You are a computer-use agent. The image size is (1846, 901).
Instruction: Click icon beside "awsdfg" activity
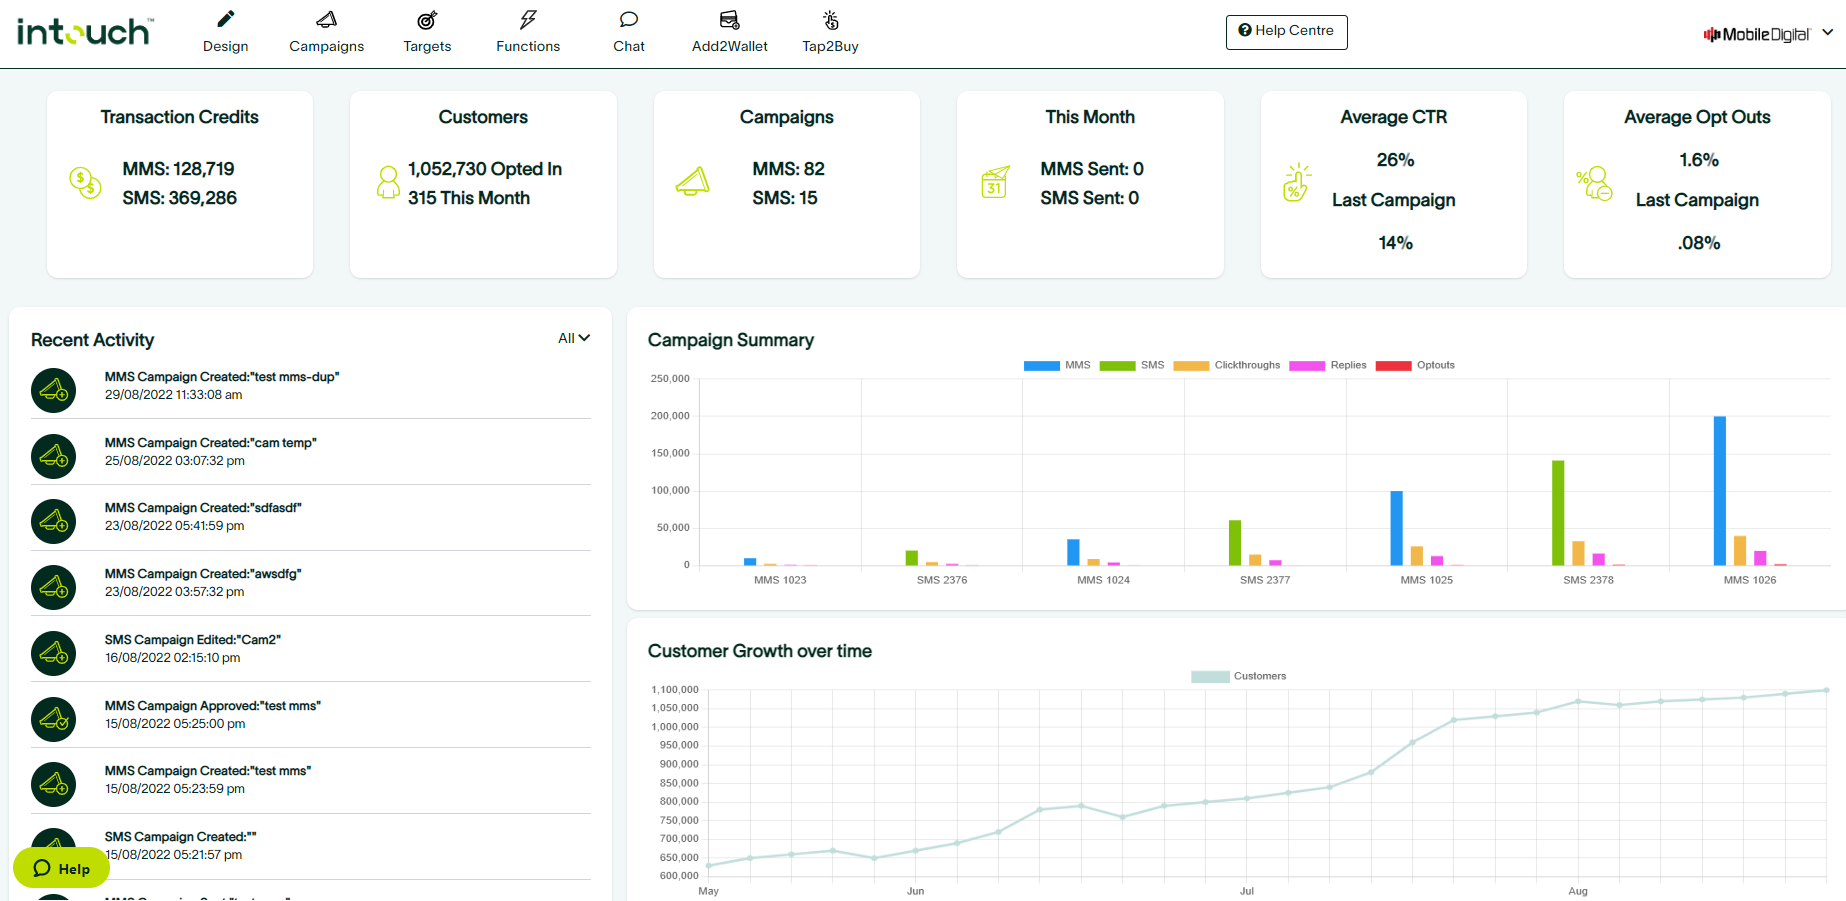point(54,588)
